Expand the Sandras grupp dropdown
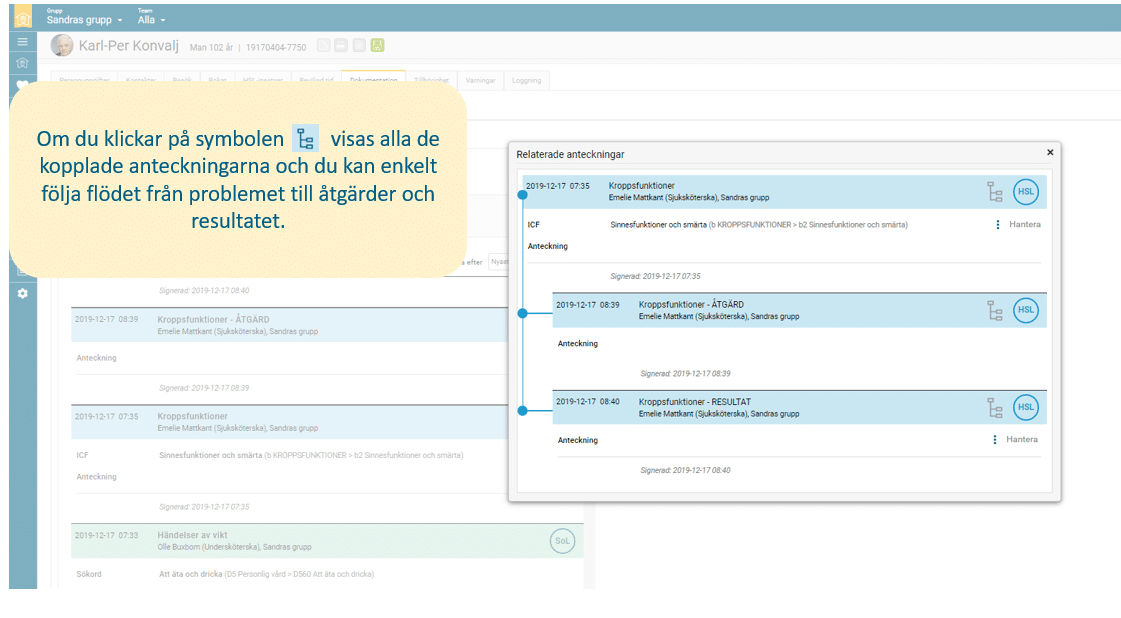Screen dimensions: 1121x618 pyautogui.click(x=85, y=20)
